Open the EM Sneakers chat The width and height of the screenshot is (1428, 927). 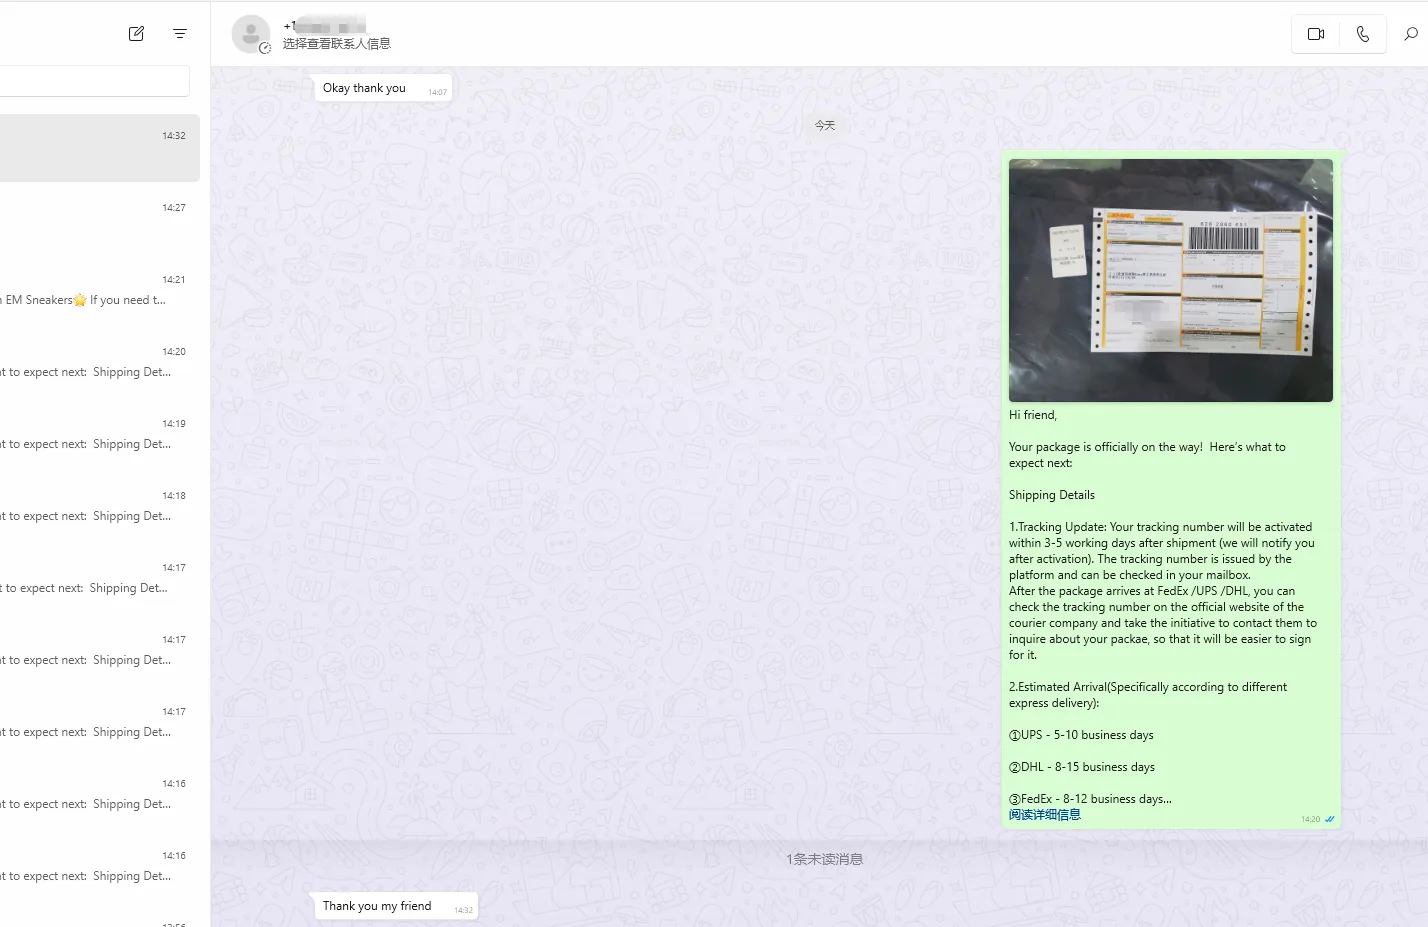coord(98,292)
